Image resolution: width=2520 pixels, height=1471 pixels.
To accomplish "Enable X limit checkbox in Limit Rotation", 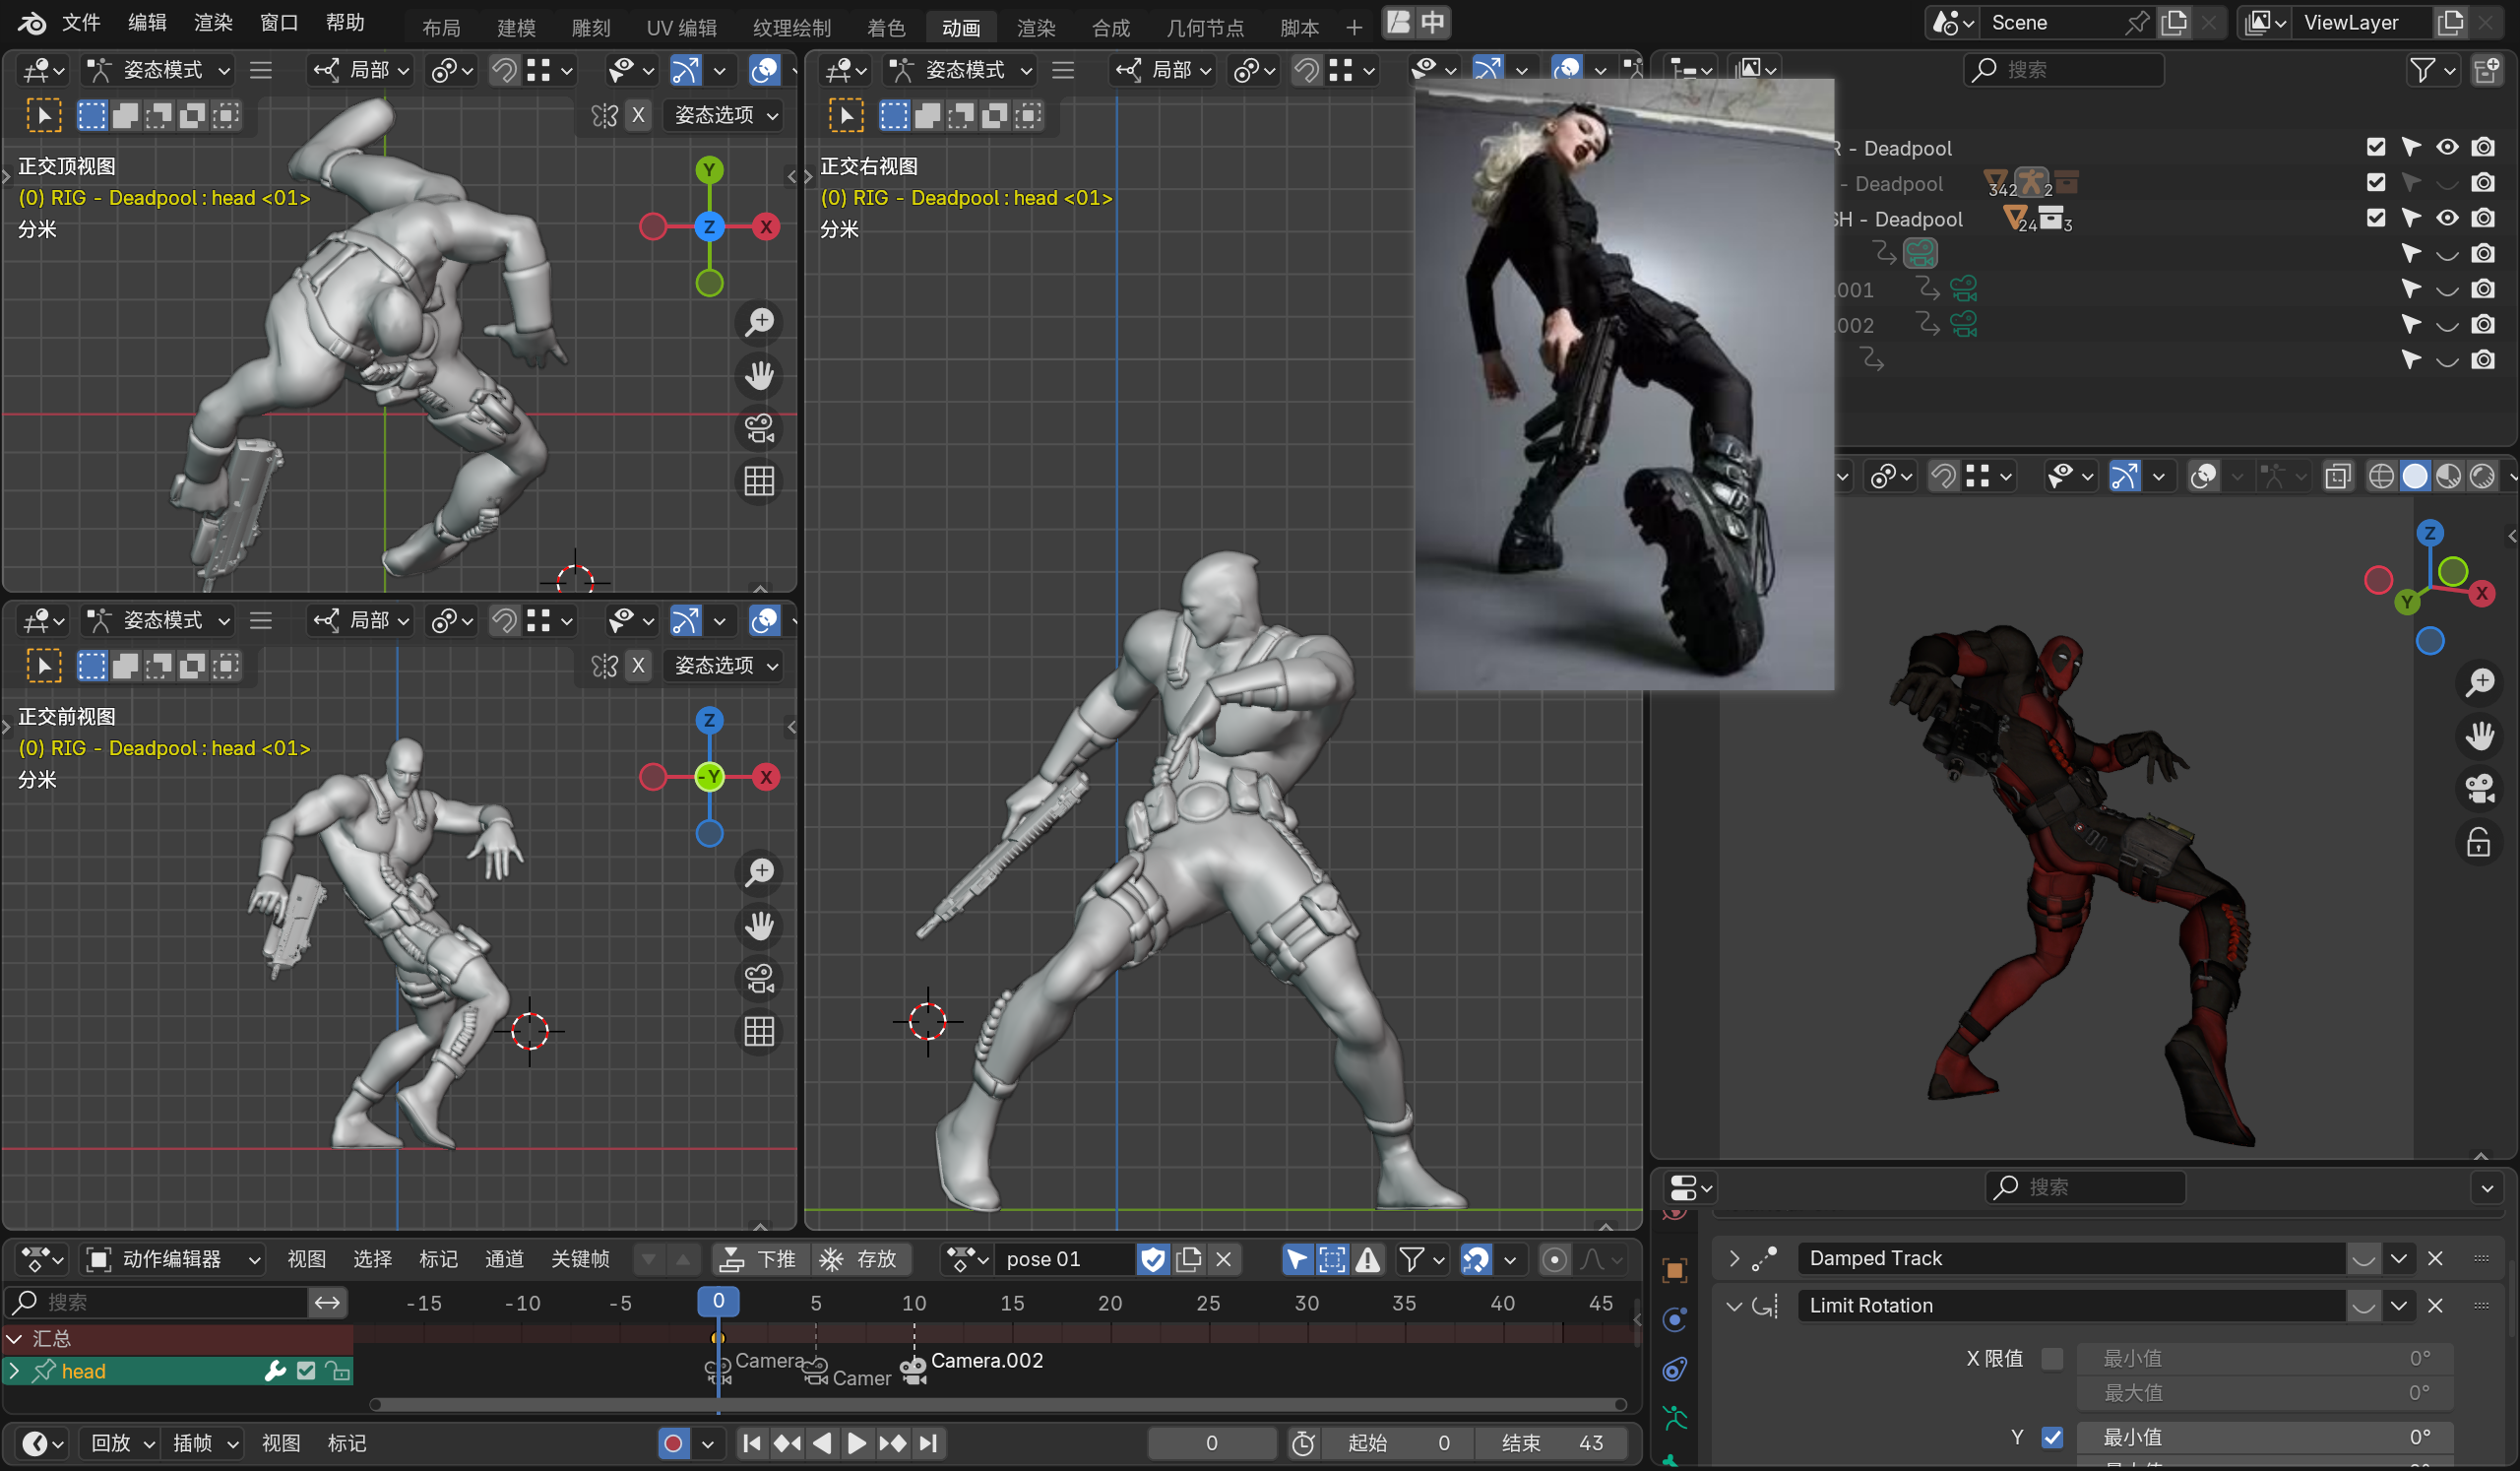I will point(2052,1358).
